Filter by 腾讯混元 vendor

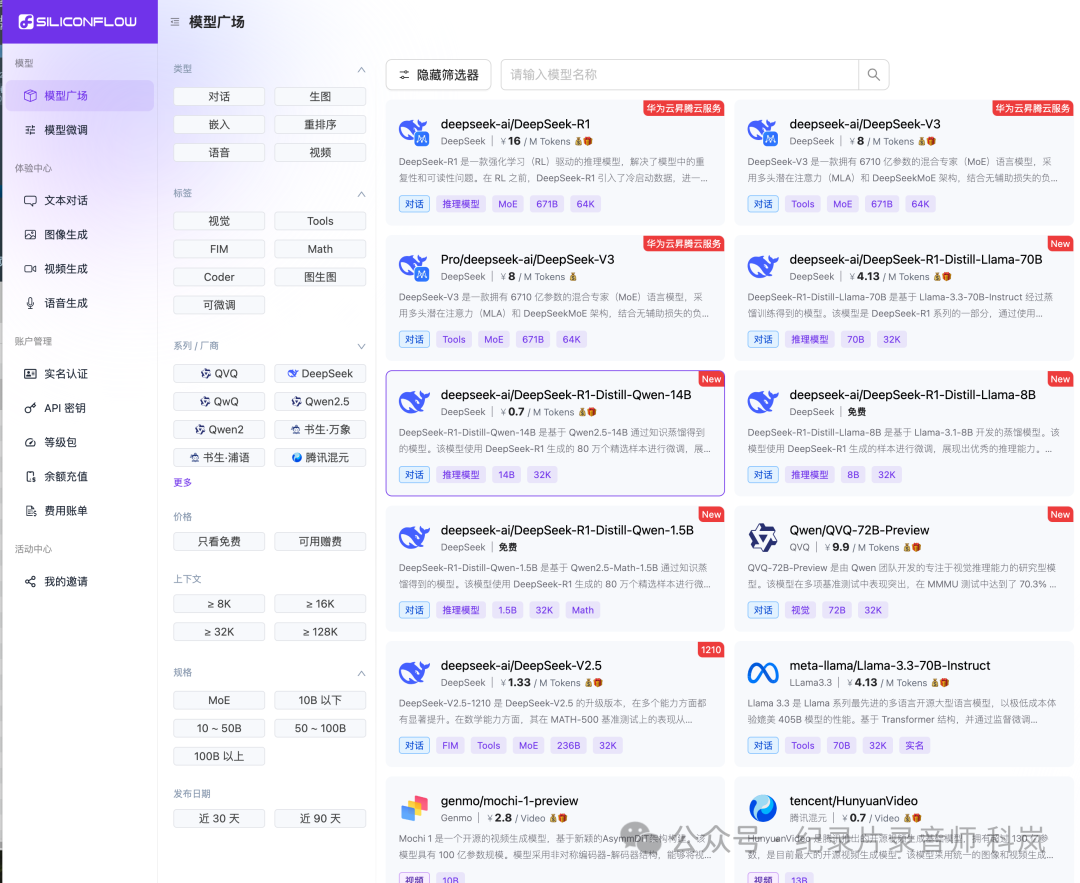coord(320,457)
